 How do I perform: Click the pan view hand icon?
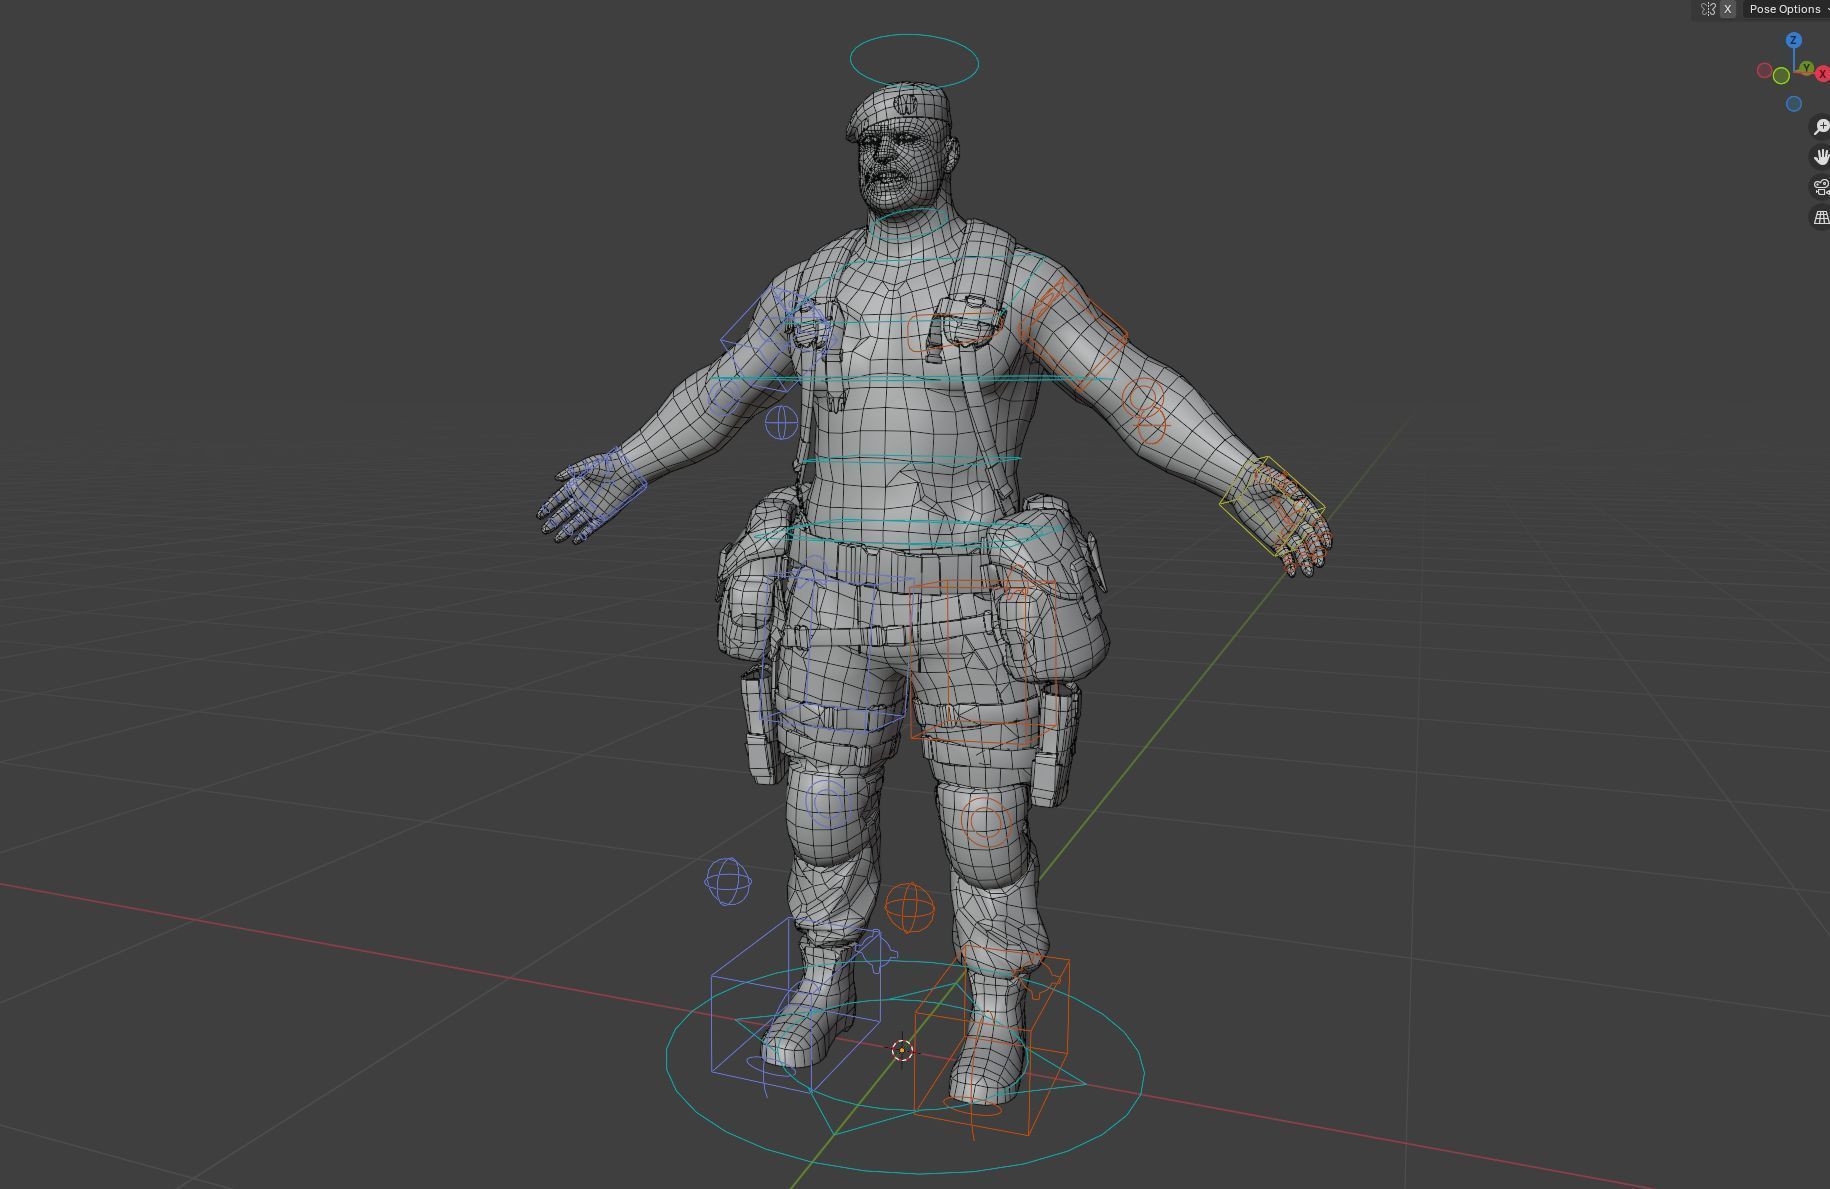tap(1821, 157)
